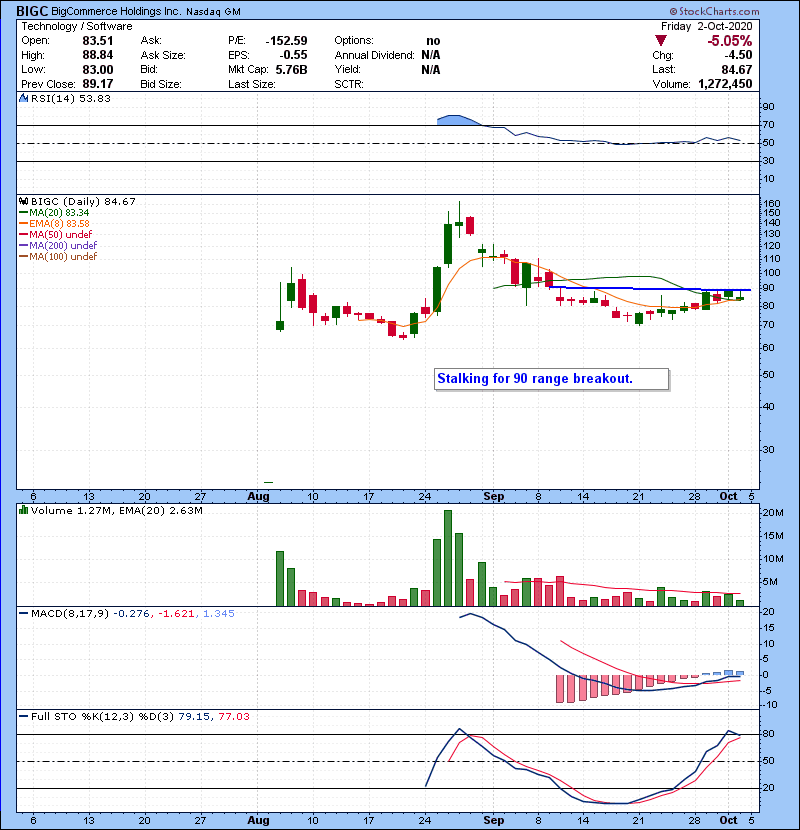800x830 pixels.
Task: Click the Mkt Cap value 5.76B
Action: pos(291,69)
